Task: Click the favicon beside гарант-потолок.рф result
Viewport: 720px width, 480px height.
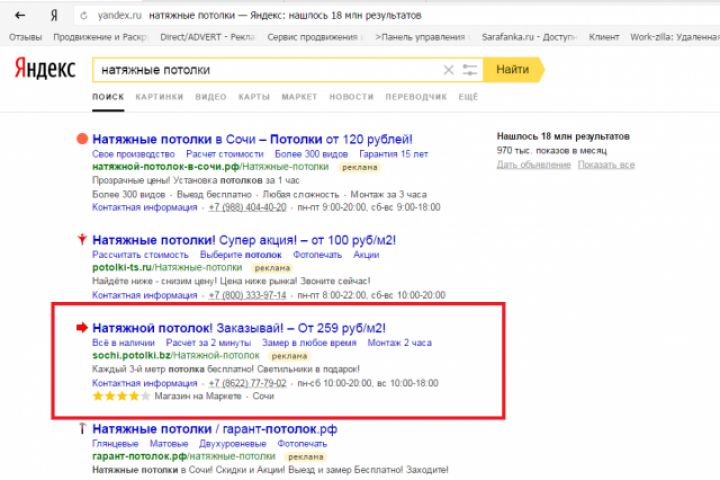Action: click(82, 428)
